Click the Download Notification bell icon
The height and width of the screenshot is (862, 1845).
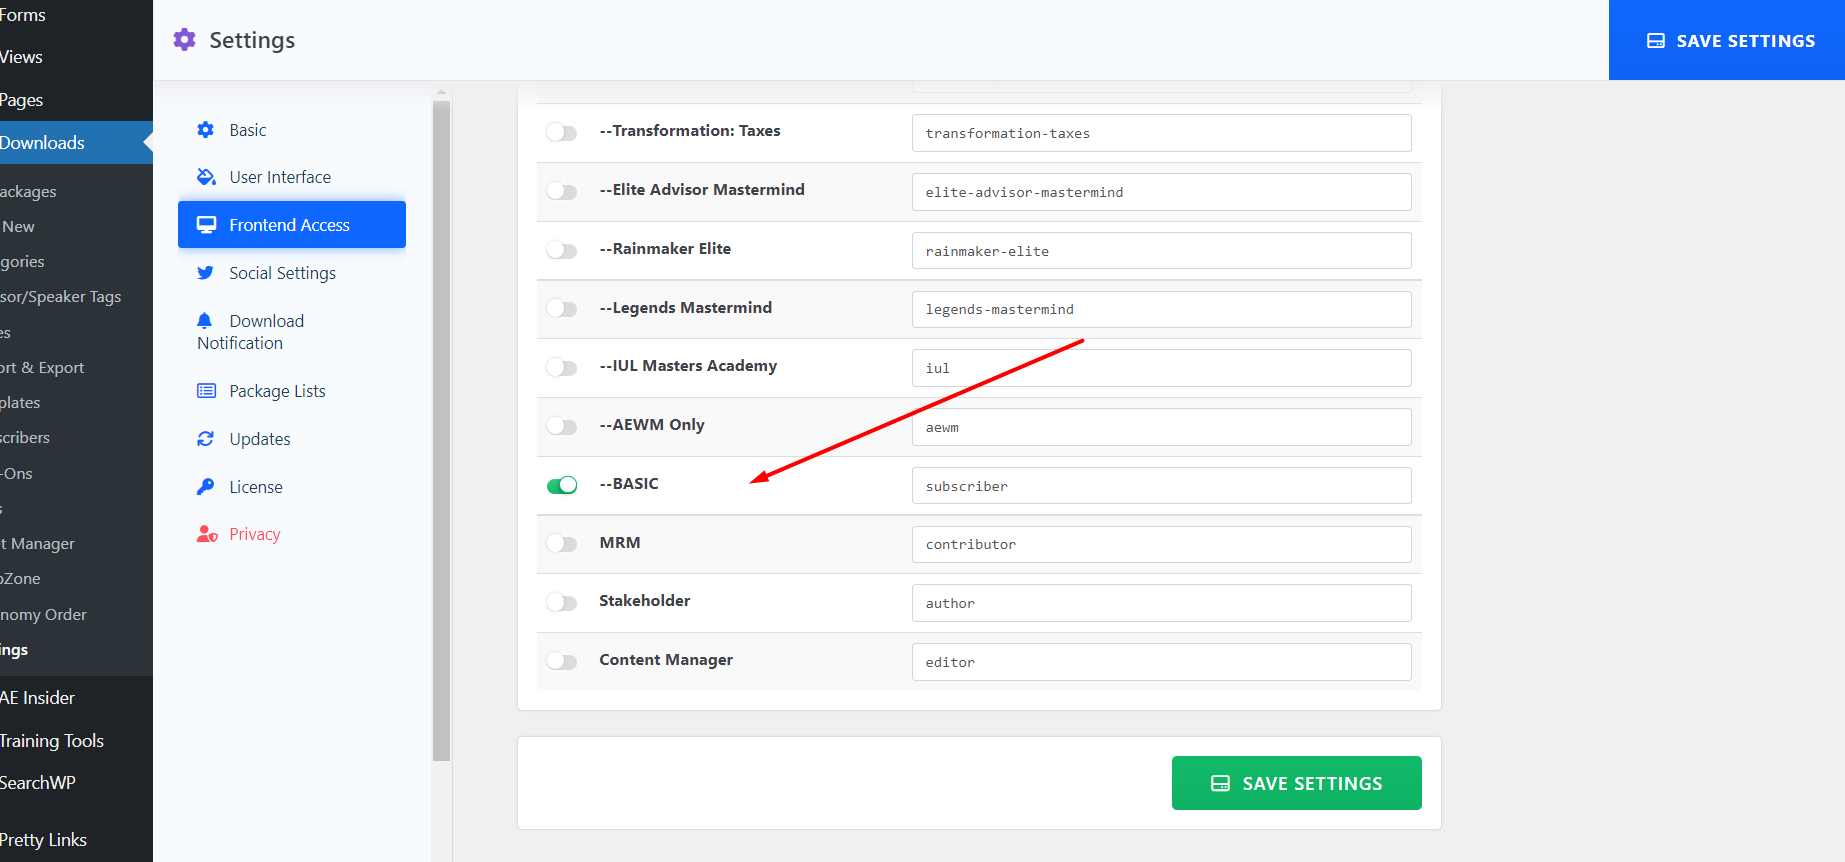(205, 321)
